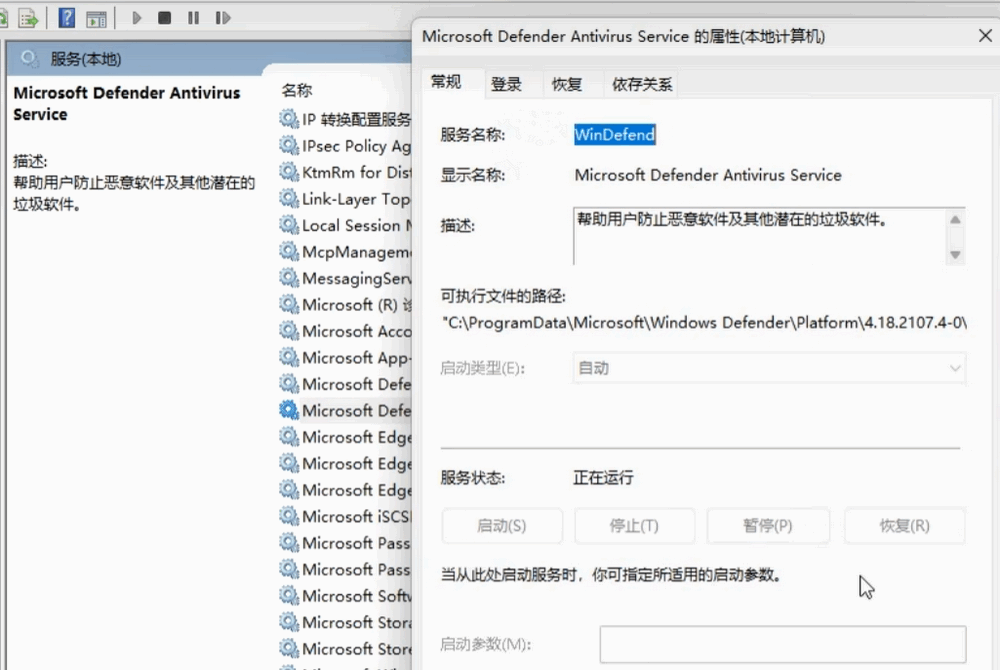The height and width of the screenshot is (670, 1000).
Task: Click gear icon beside Microsoft Softw
Action: [289, 595]
